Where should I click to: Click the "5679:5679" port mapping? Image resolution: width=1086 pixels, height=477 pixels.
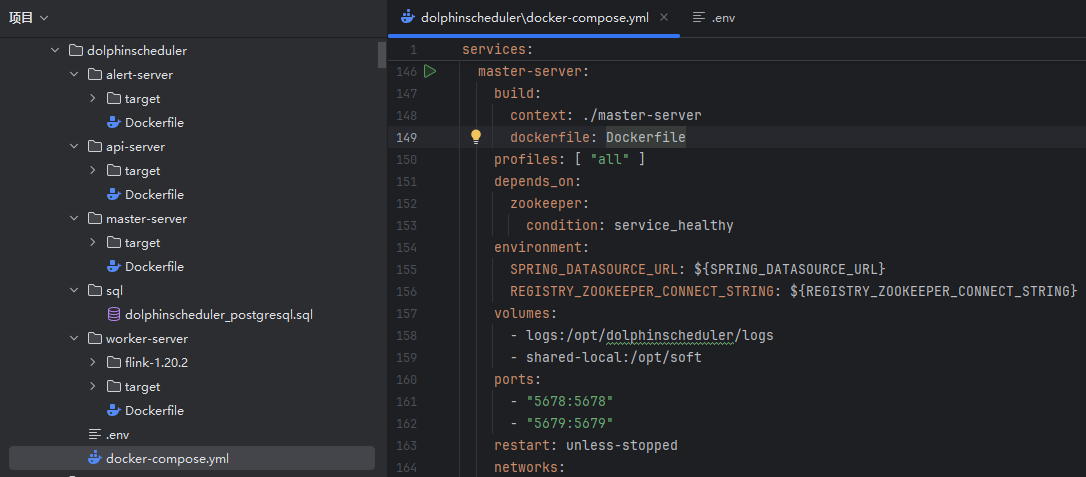click(x=570, y=423)
